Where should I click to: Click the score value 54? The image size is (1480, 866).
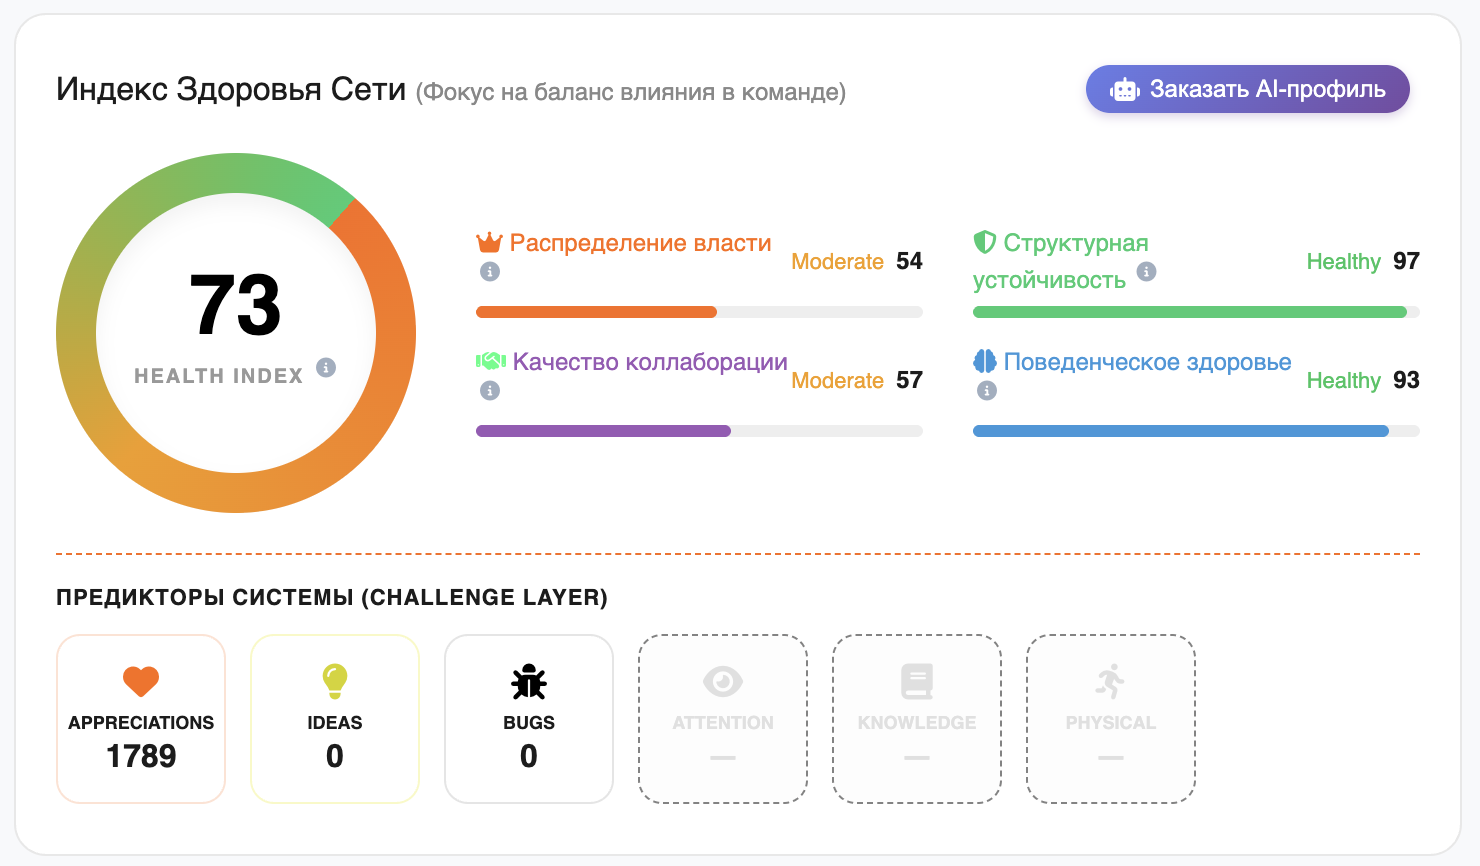[909, 261]
